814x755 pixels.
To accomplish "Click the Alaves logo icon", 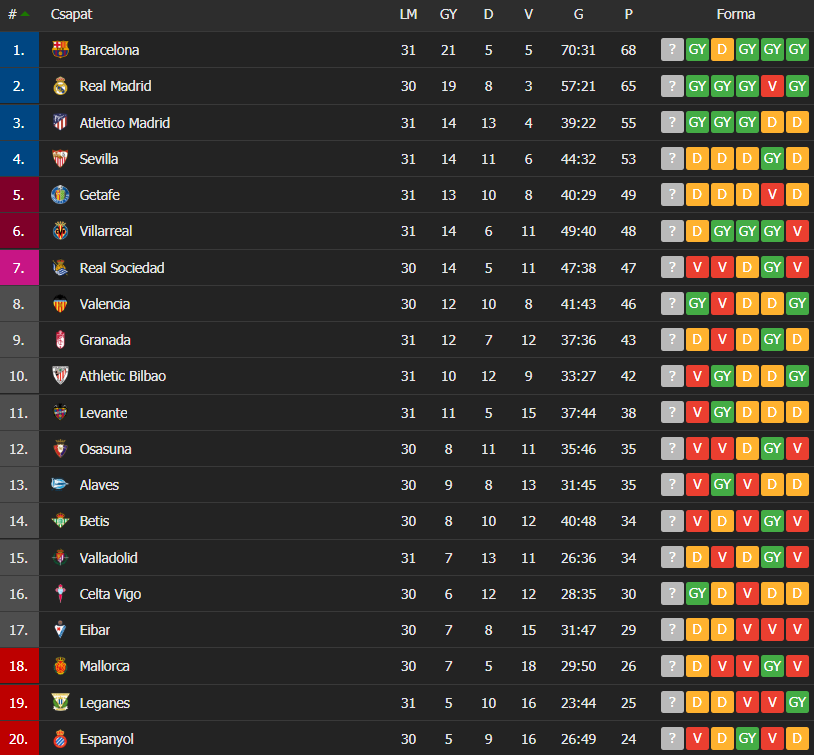I will pyautogui.click(x=60, y=484).
